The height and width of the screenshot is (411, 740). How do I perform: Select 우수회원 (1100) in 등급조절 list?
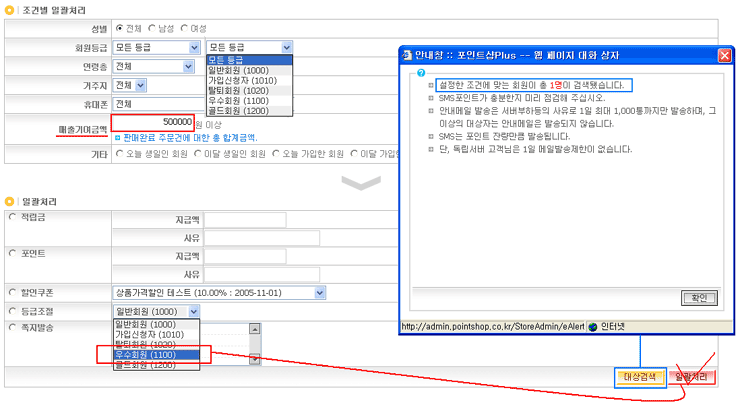tap(153, 354)
